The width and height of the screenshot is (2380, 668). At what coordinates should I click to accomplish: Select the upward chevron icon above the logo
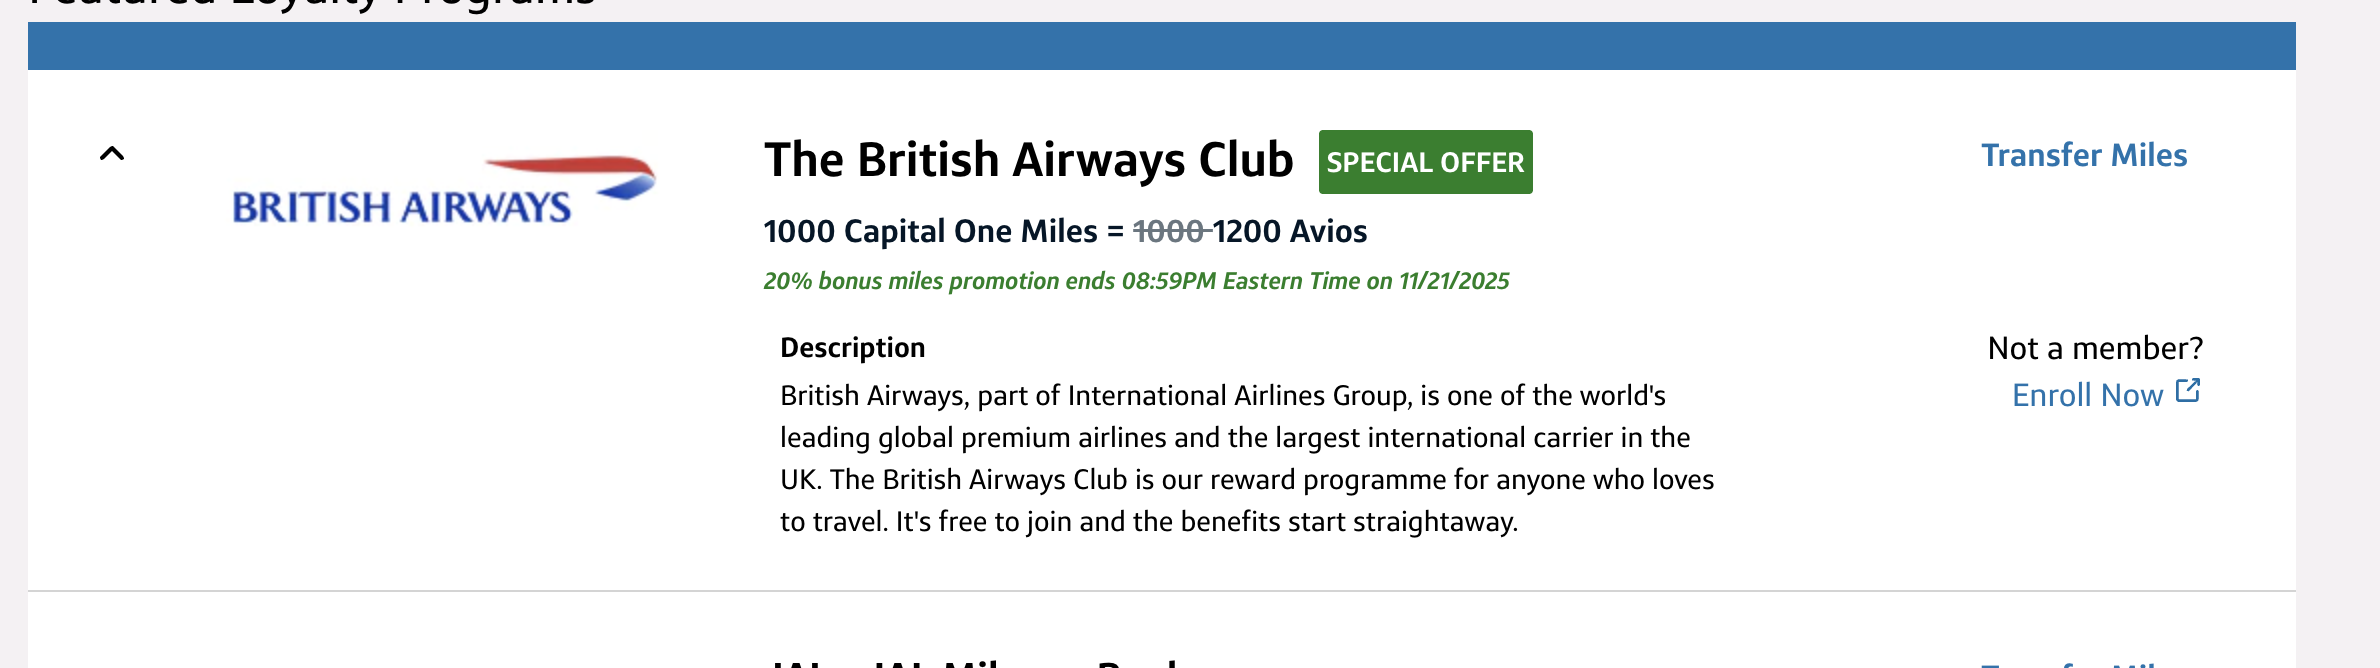(113, 153)
